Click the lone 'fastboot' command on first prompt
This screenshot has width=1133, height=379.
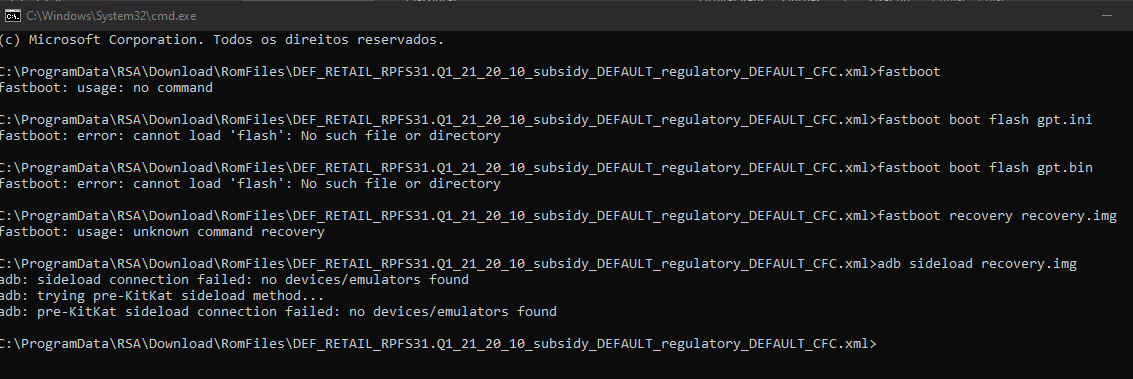click(x=908, y=71)
